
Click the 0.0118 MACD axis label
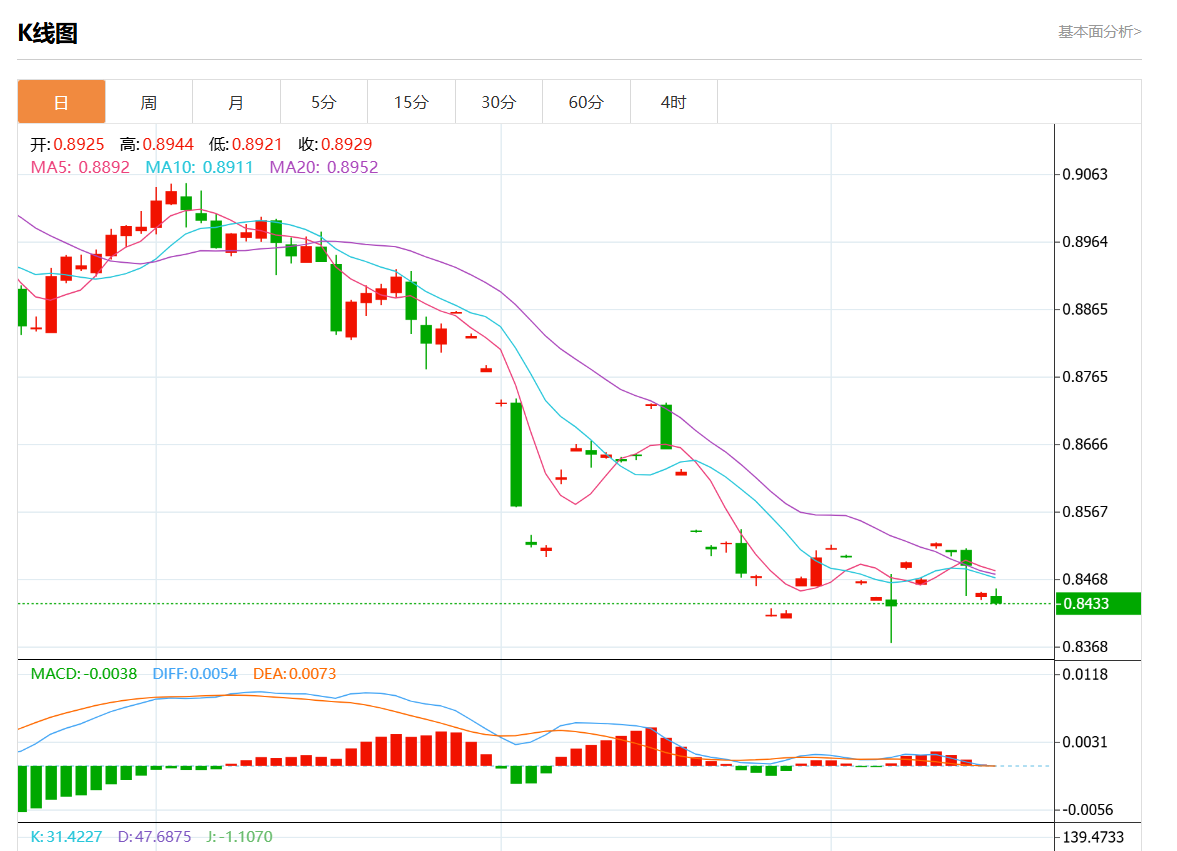[x=1085, y=674]
